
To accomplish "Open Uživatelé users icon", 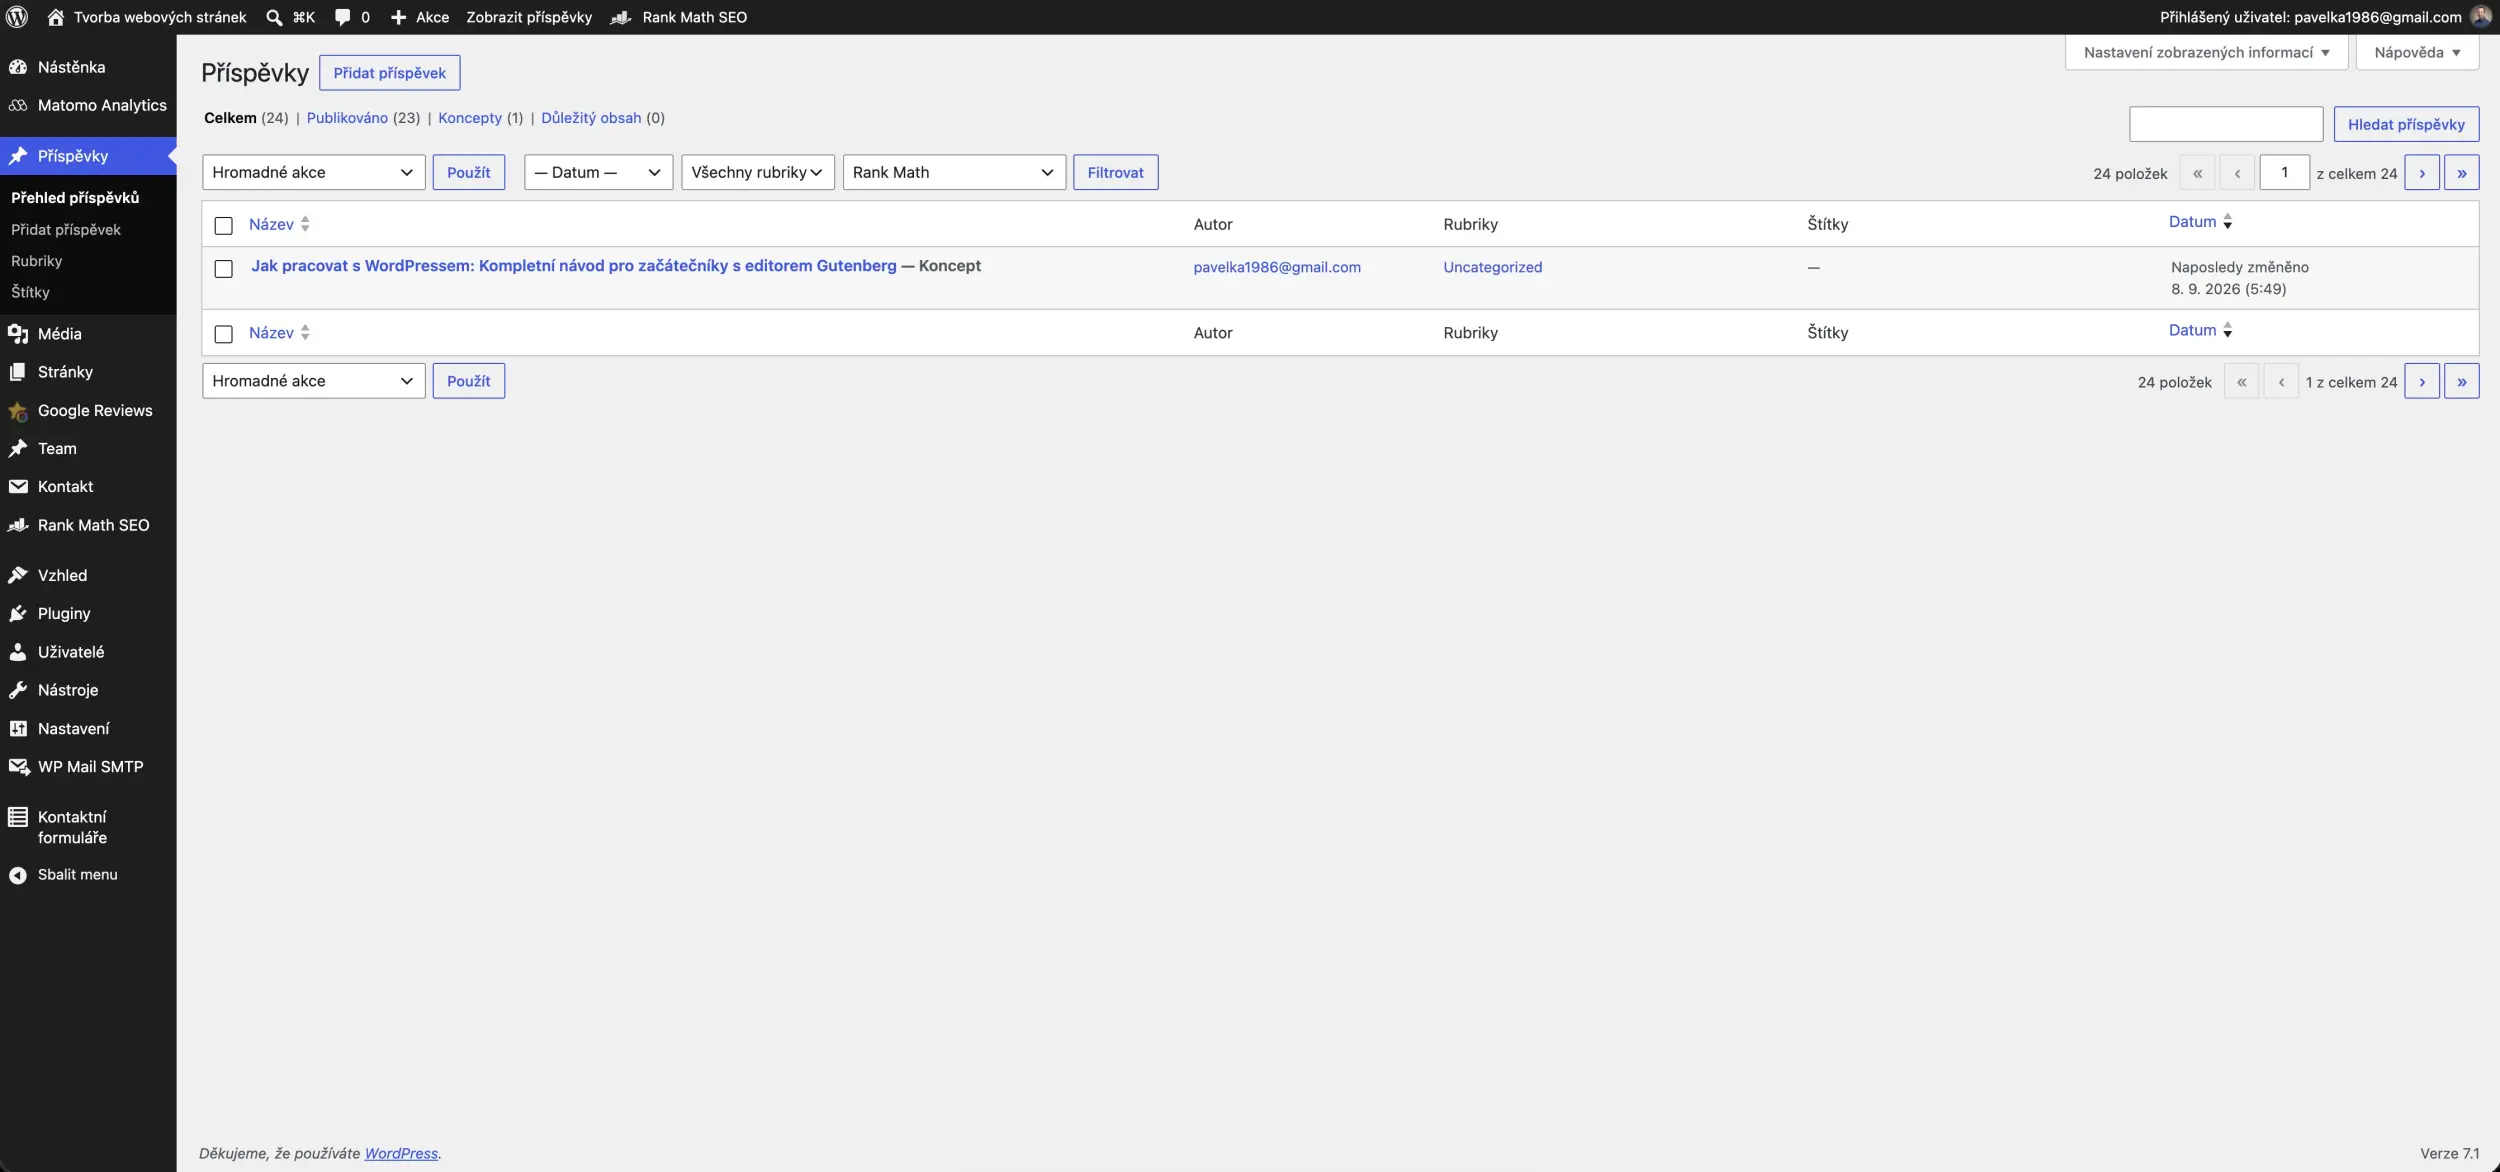I will click(18, 652).
